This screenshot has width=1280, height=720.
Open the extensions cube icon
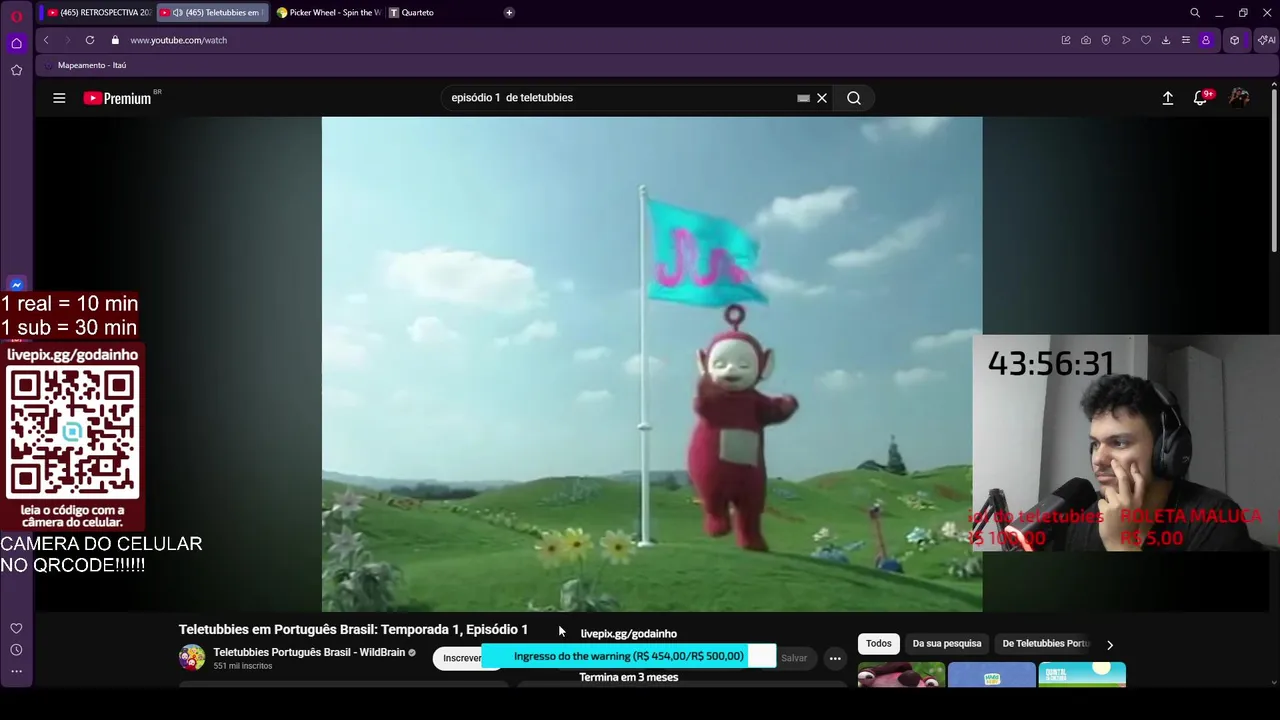pyautogui.click(x=1235, y=40)
